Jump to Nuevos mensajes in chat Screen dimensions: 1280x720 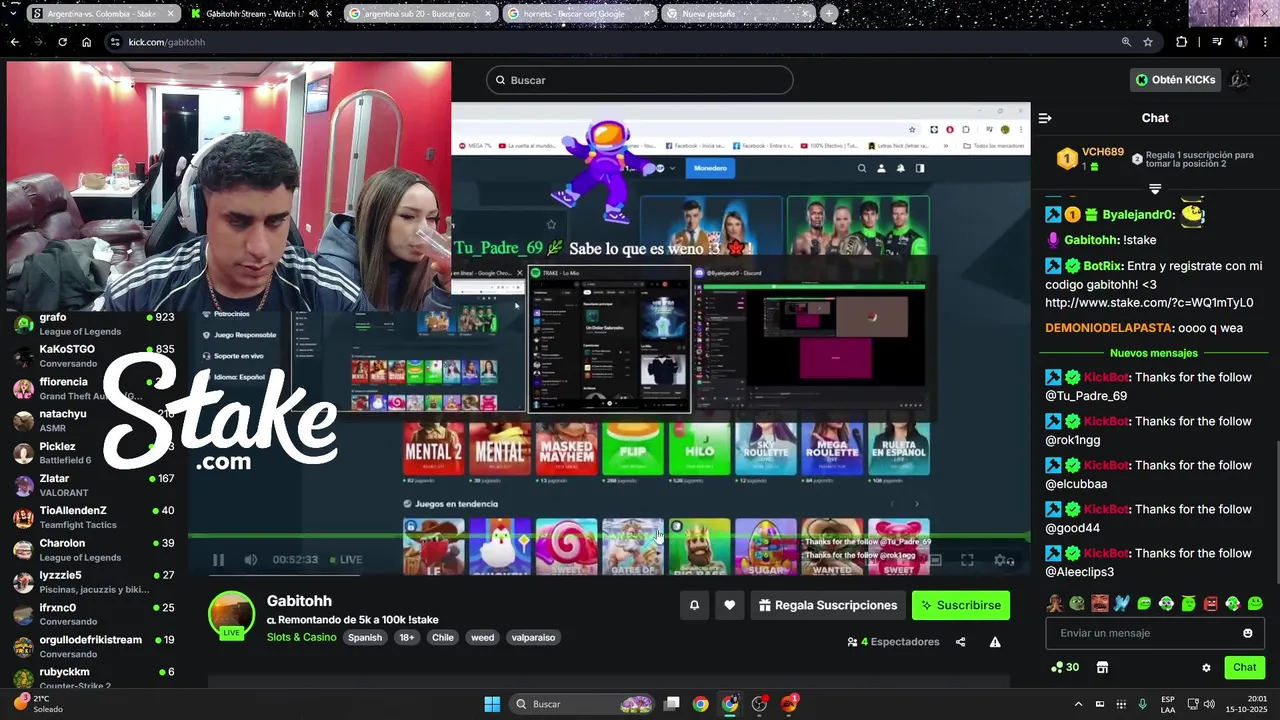pyautogui.click(x=1153, y=353)
